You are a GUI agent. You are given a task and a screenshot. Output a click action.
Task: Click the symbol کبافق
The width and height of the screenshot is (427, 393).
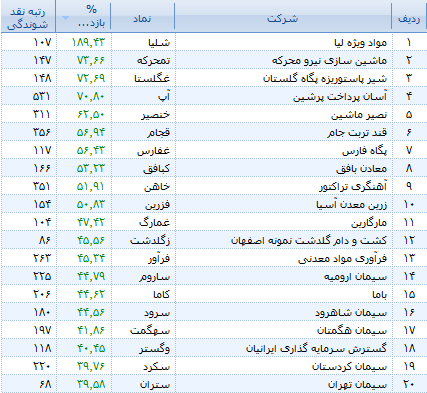coord(157,169)
